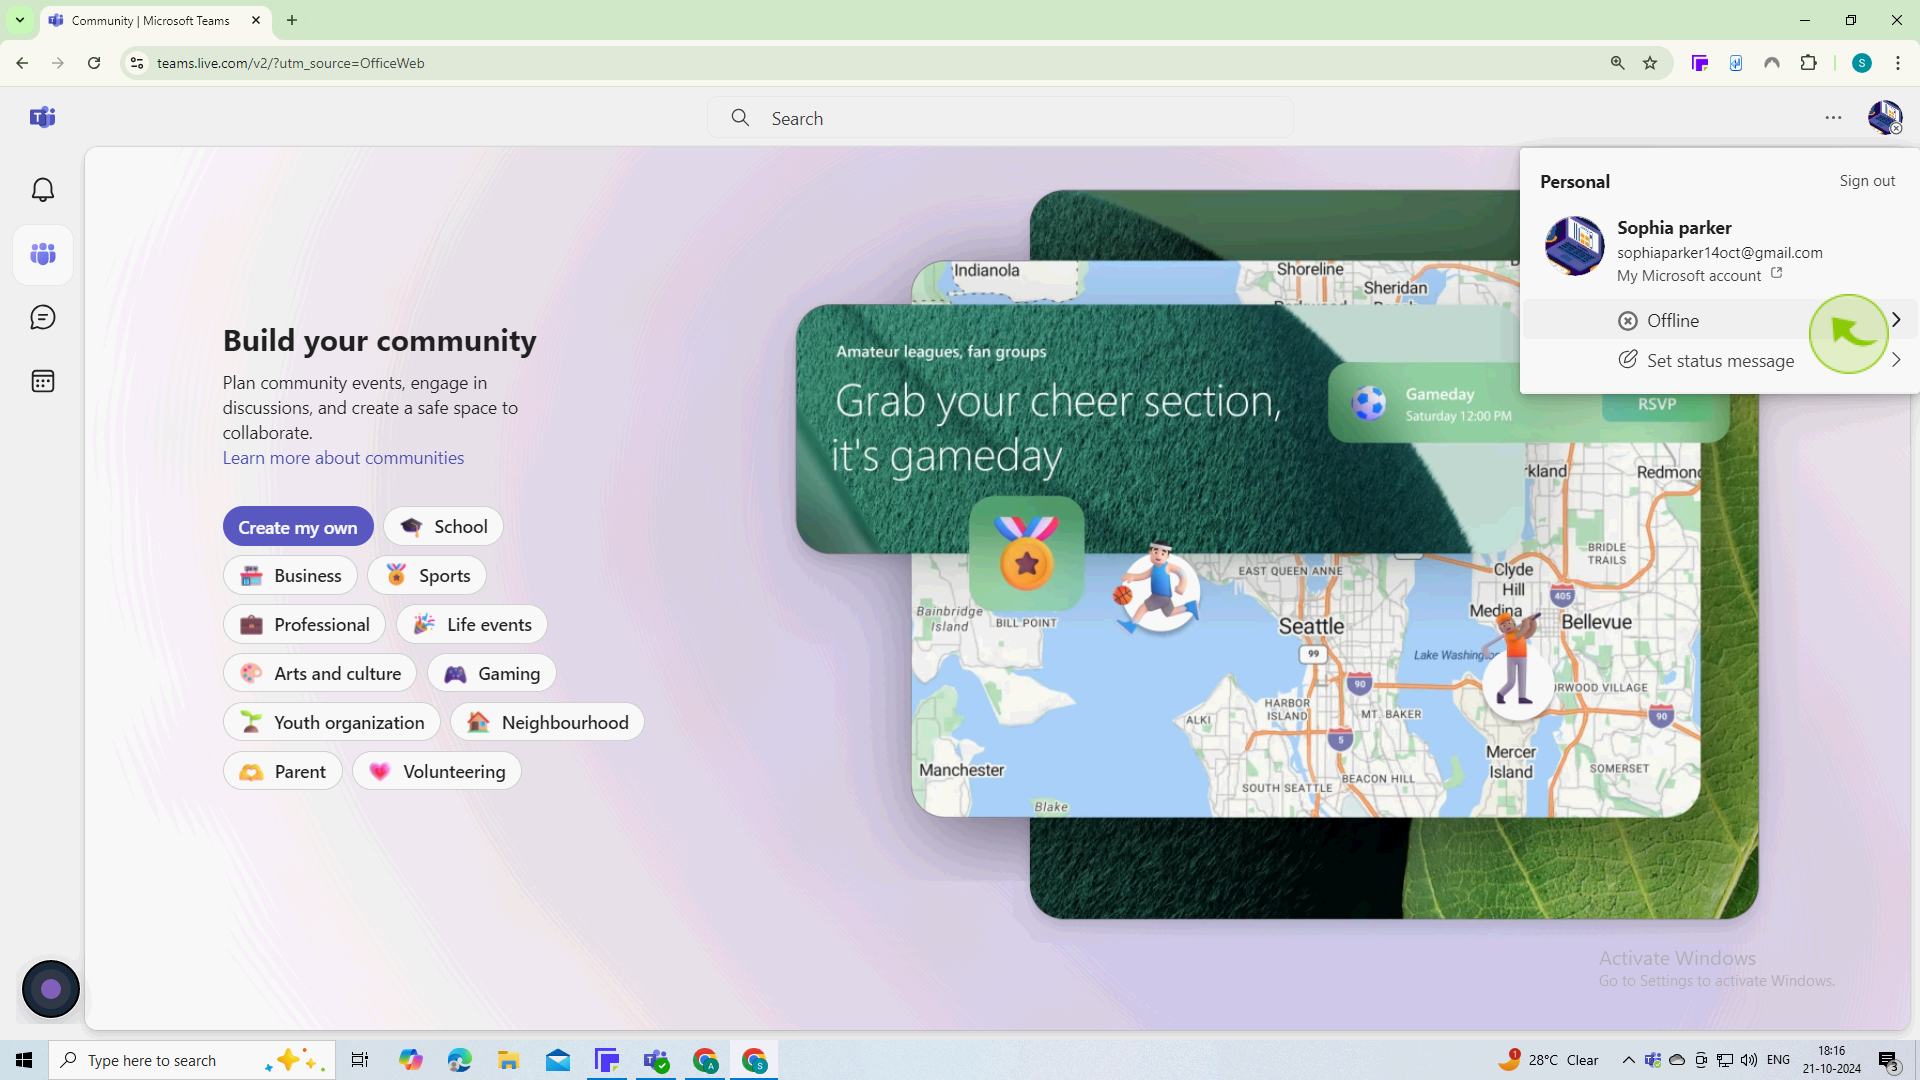View site information icon in address bar
The image size is (1920, 1080).
pyautogui.click(x=137, y=63)
